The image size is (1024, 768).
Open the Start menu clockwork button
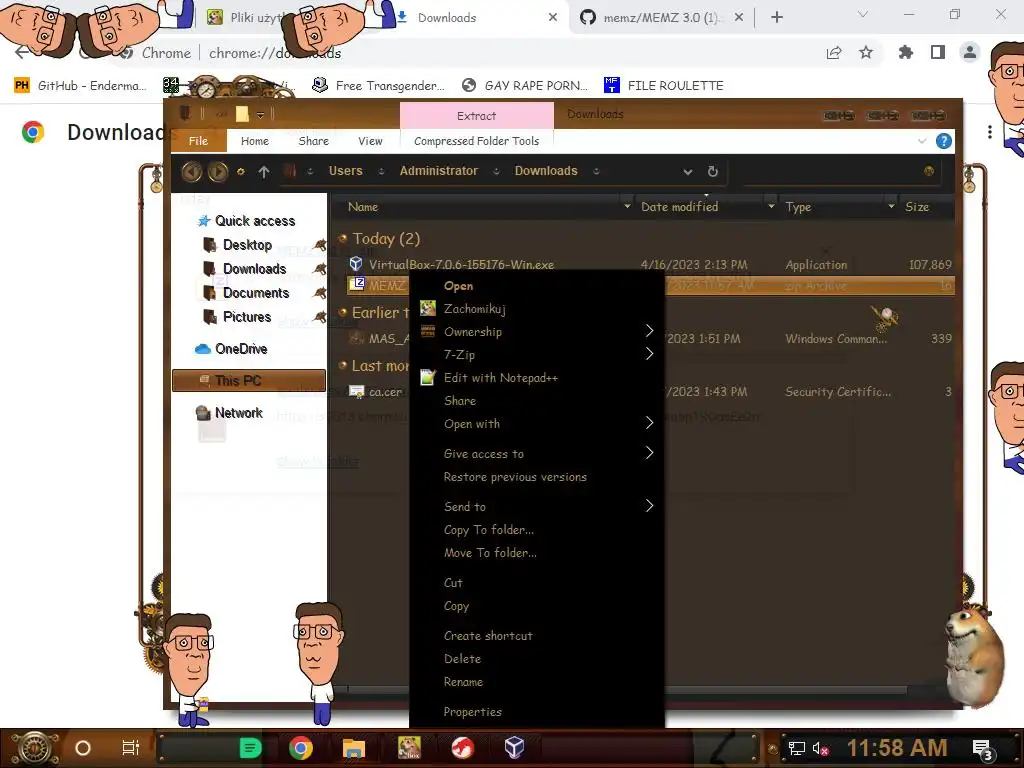[33, 748]
